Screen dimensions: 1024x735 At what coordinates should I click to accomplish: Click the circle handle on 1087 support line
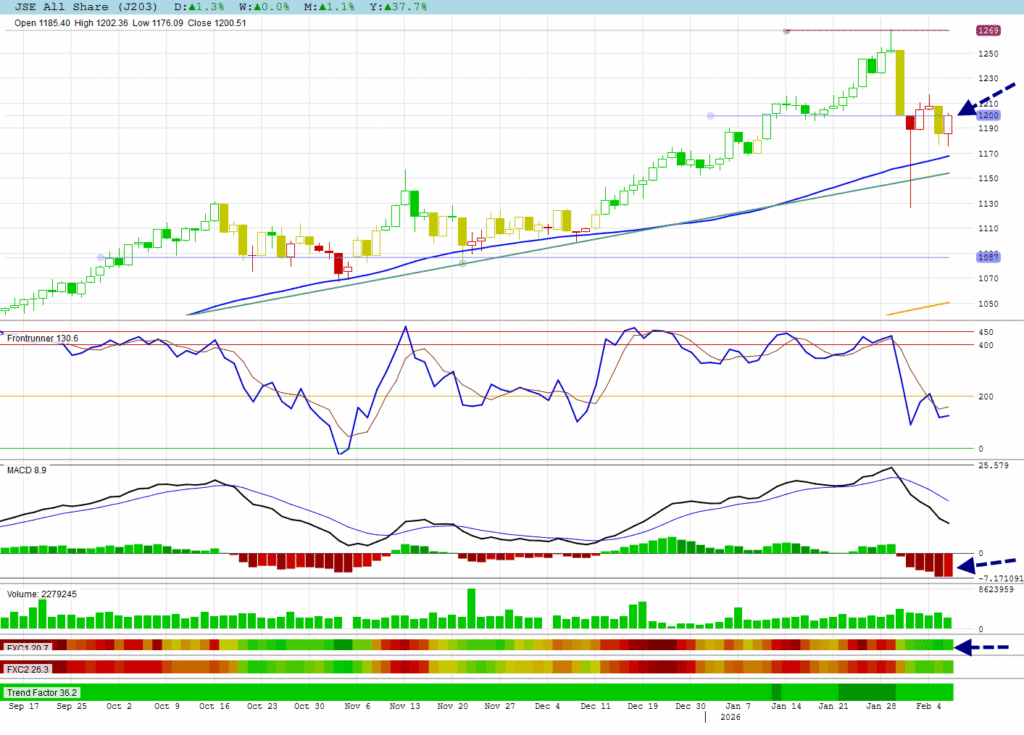(100, 258)
